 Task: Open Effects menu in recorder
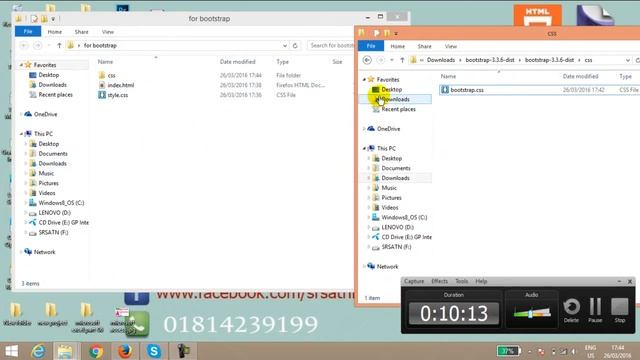pyautogui.click(x=440, y=281)
